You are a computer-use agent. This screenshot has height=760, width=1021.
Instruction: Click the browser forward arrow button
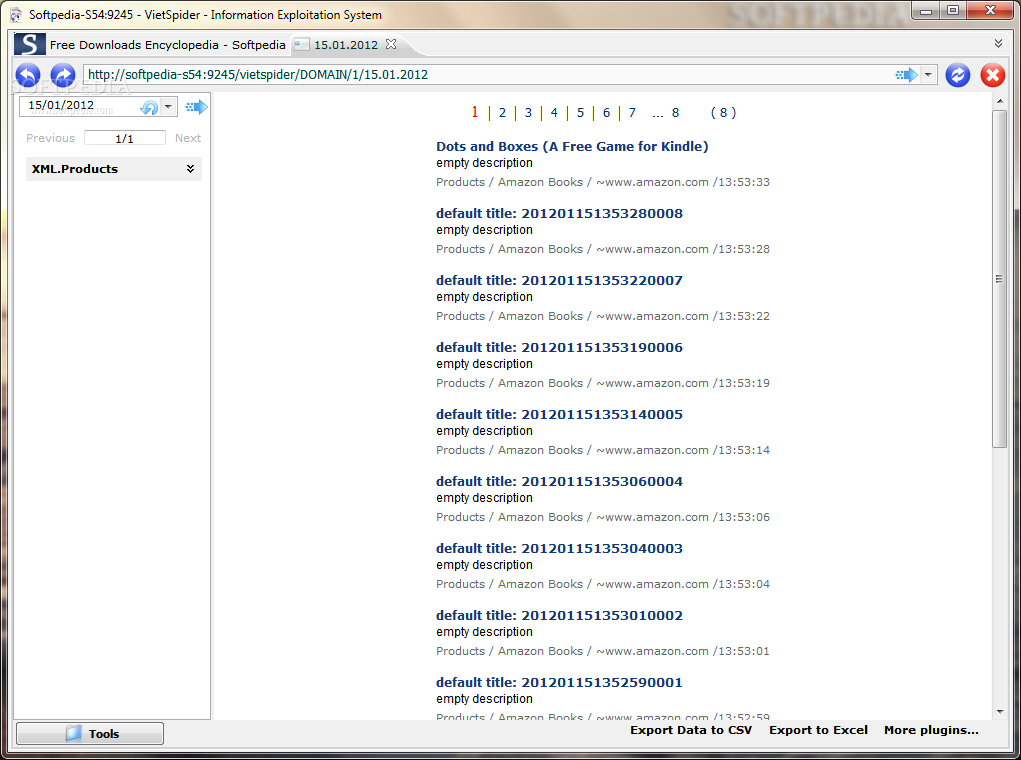(x=63, y=76)
